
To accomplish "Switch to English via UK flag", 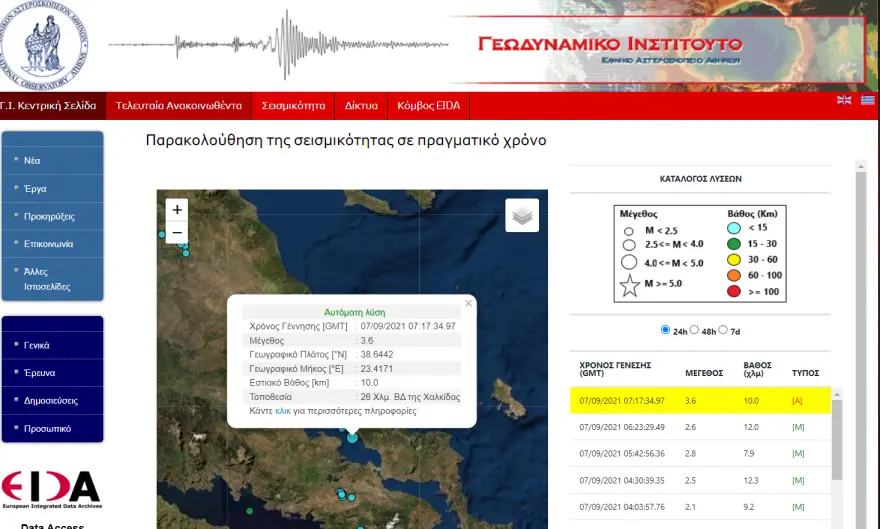I will (x=844, y=100).
